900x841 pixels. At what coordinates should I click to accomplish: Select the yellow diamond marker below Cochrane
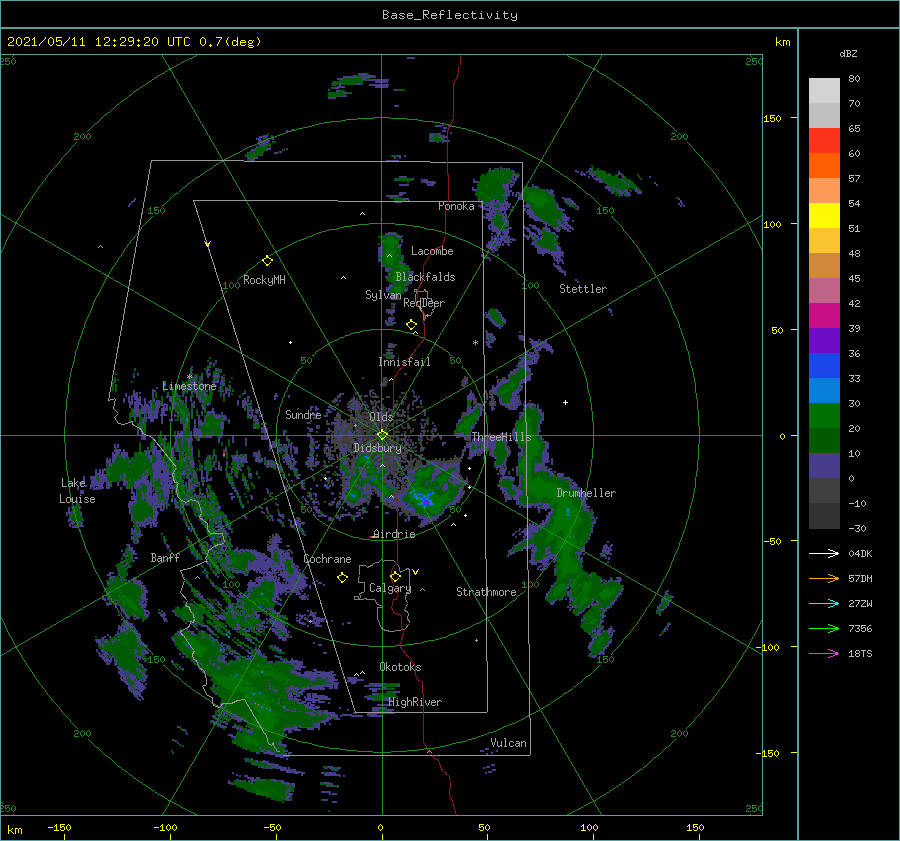click(342, 578)
